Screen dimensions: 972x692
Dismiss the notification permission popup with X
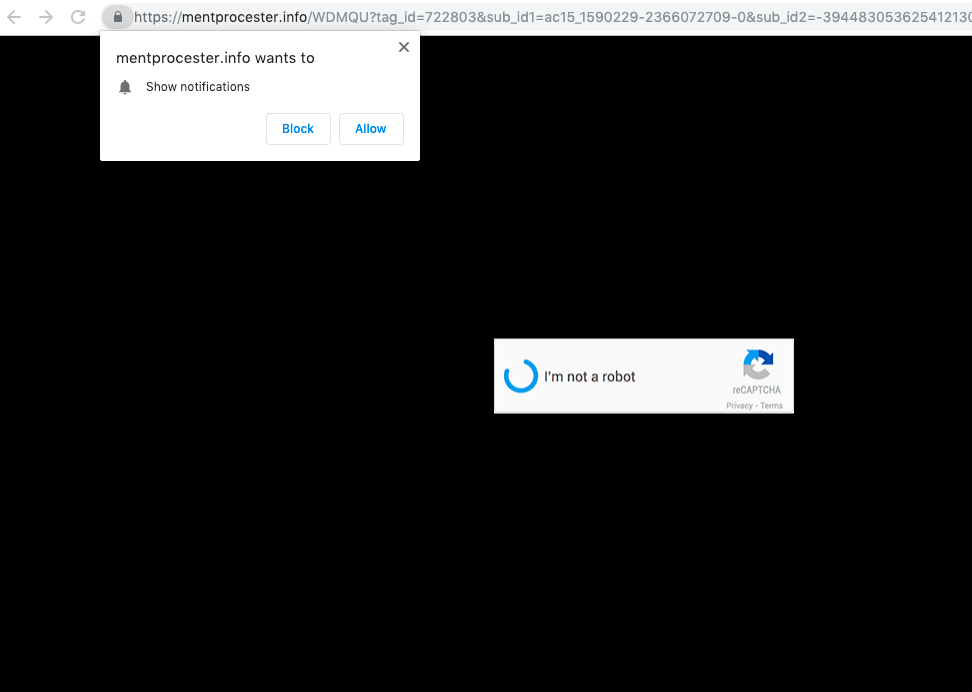pyautogui.click(x=404, y=47)
